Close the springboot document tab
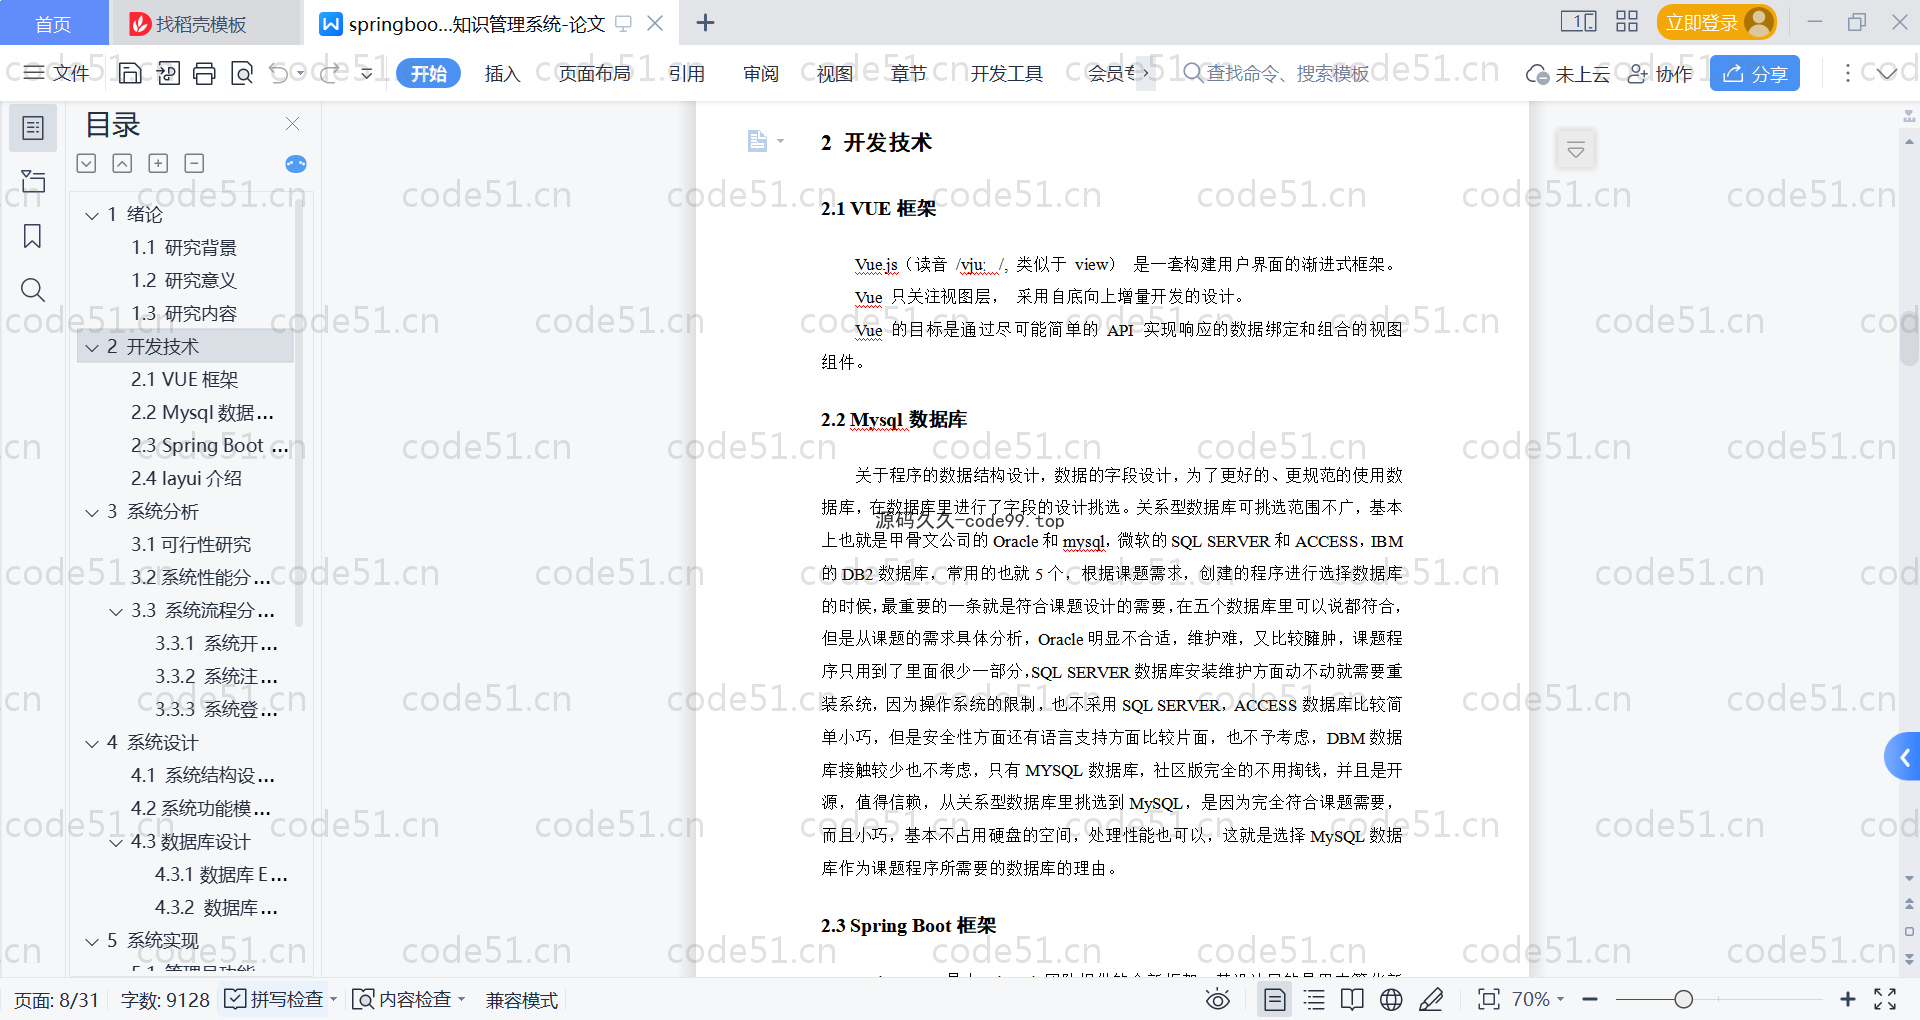The height and width of the screenshot is (1020, 1920). pyautogui.click(x=655, y=22)
